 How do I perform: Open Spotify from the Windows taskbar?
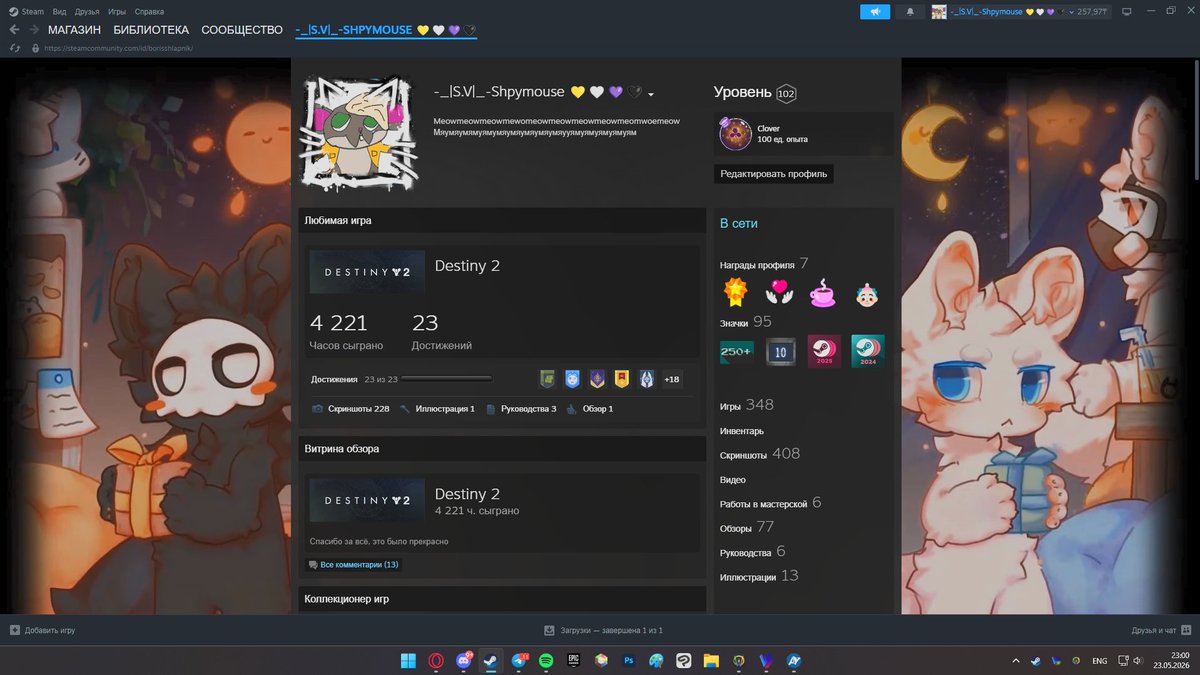[546, 660]
